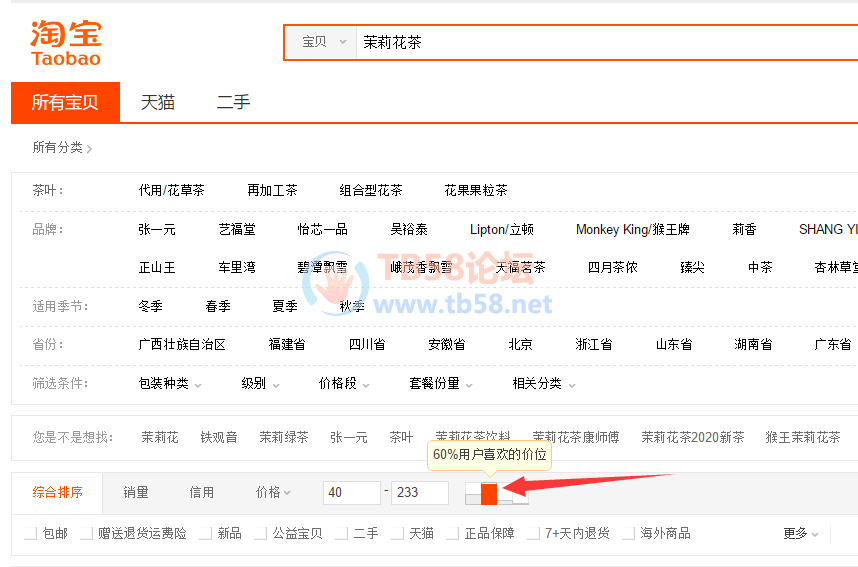This screenshot has width=858, height=567.
Task: Select province 福建省
Action: (287, 345)
